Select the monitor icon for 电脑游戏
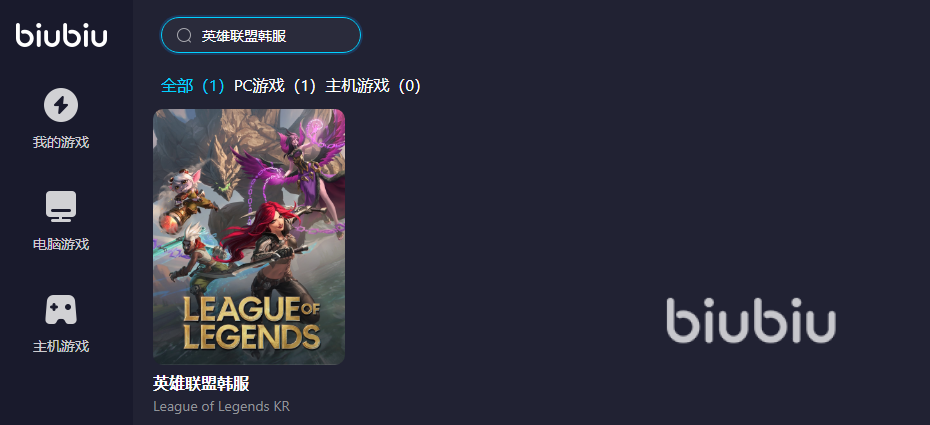930x425 pixels. click(61, 206)
